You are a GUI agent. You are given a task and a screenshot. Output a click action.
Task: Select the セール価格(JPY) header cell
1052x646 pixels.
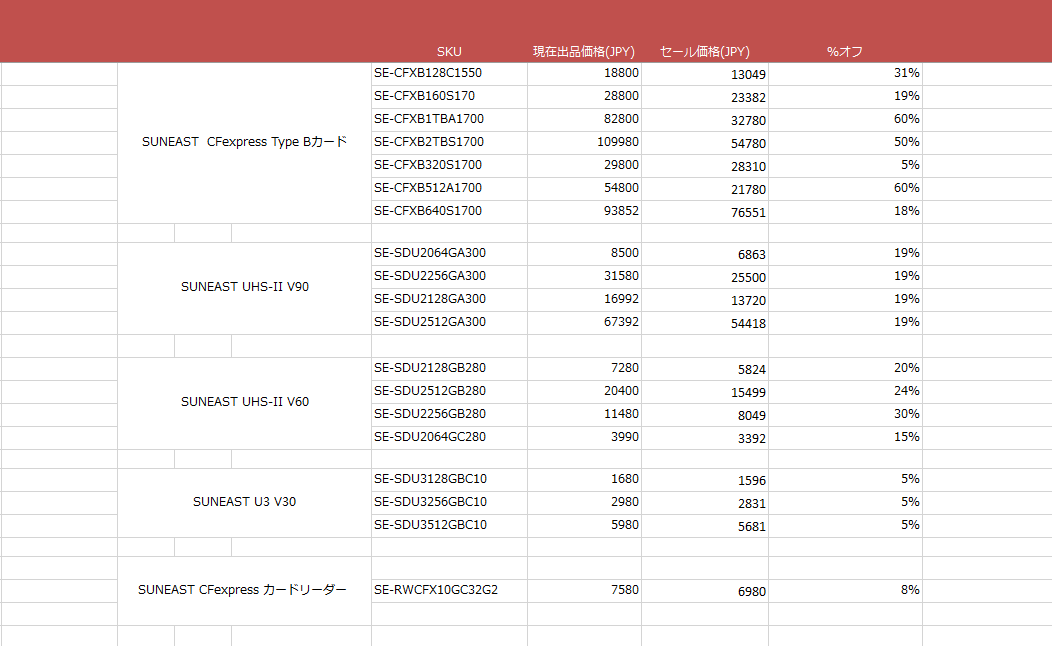click(704, 52)
